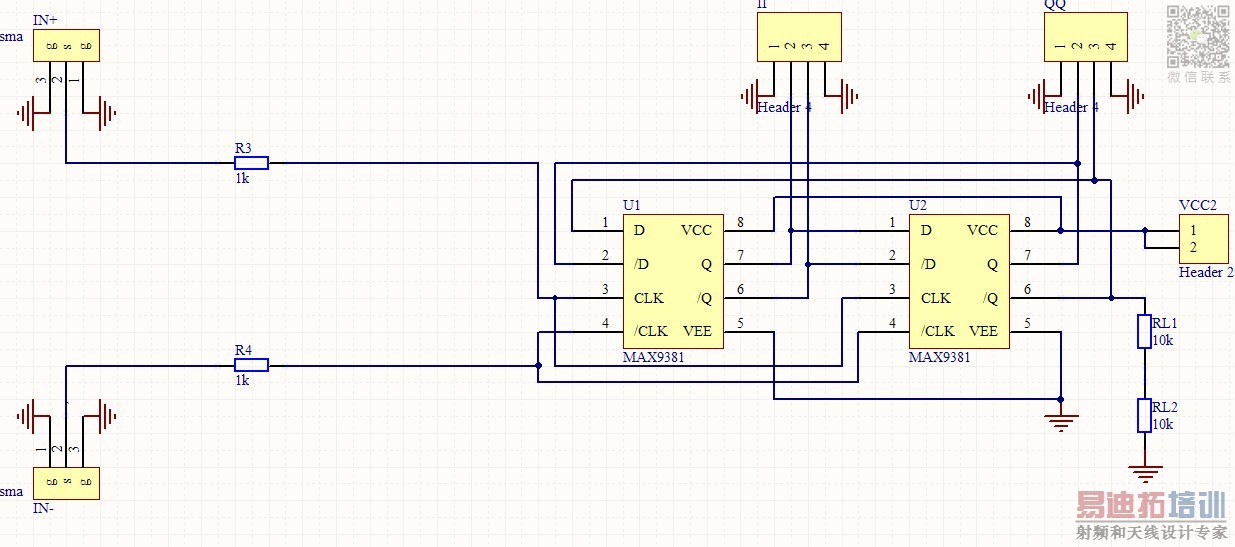The image size is (1235, 547).
Task: Select the R4 resistor symbol
Action: (251, 366)
